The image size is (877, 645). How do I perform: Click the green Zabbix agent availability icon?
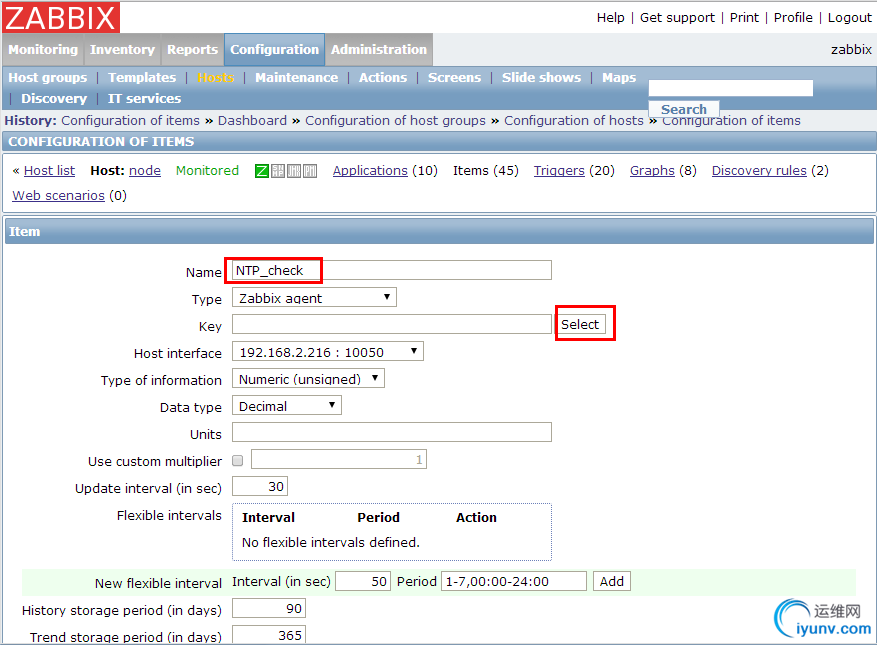[x=262, y=171]
